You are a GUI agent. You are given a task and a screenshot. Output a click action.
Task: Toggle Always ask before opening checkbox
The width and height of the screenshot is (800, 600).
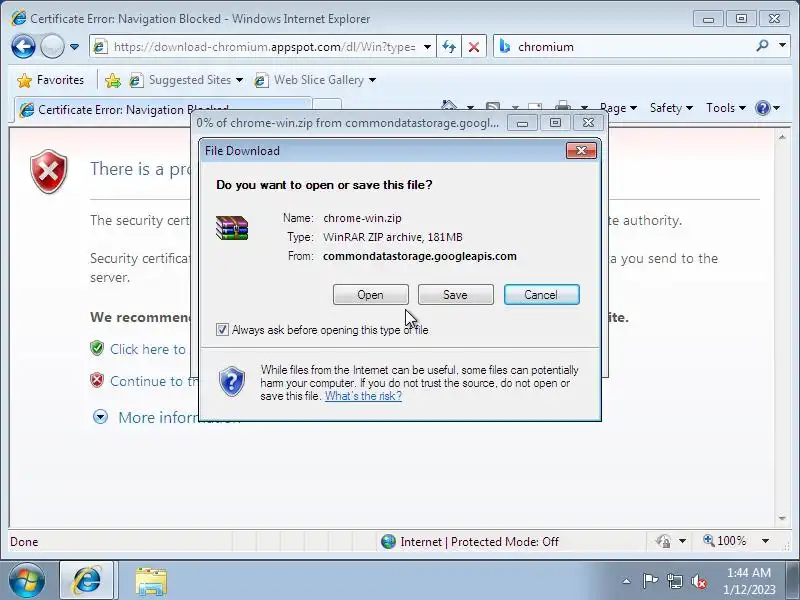[222, 330]
